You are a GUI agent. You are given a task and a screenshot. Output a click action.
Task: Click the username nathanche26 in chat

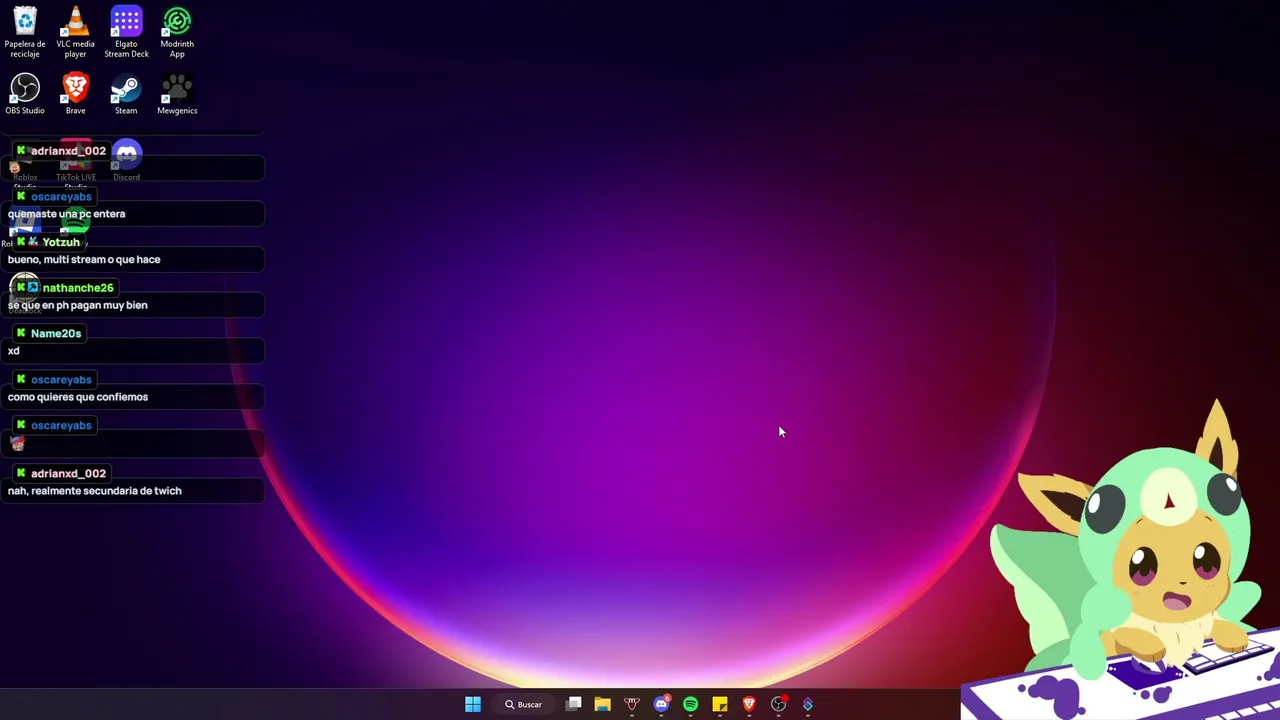(x=78, y=288)
